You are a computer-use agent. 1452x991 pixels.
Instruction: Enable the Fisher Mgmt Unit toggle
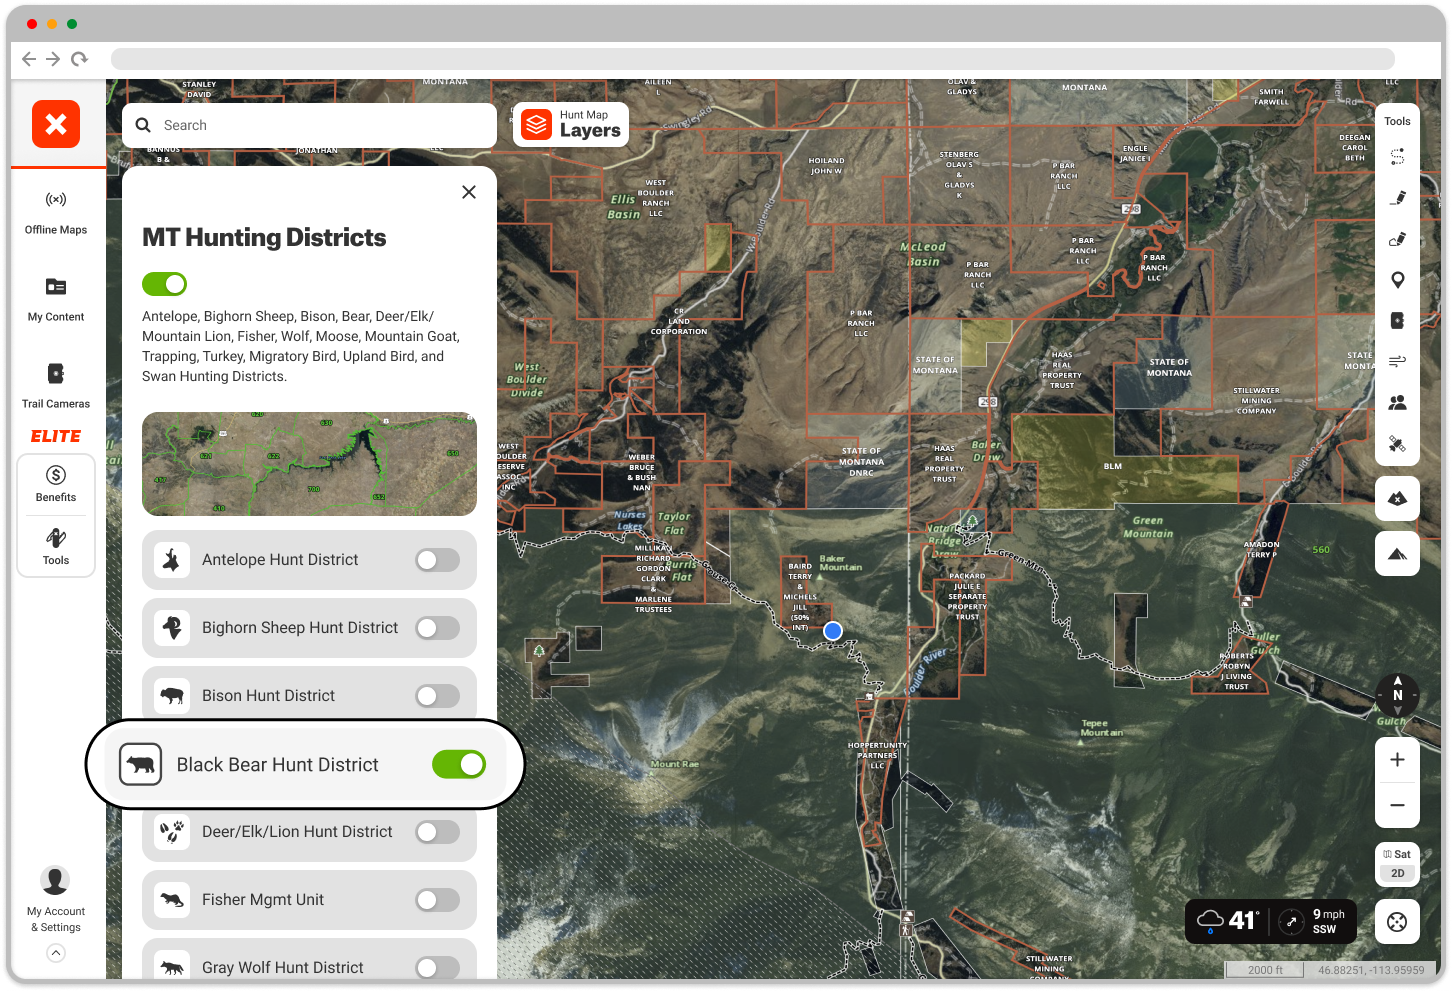[438, 900]
